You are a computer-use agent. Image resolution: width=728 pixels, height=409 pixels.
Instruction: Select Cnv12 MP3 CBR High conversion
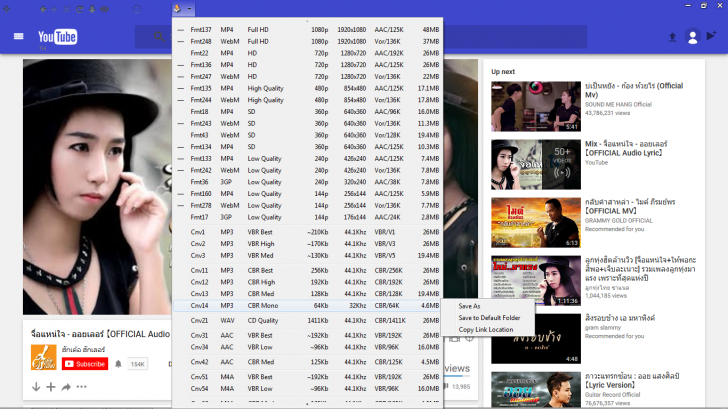pyautogui.click(x=307, y=282)
